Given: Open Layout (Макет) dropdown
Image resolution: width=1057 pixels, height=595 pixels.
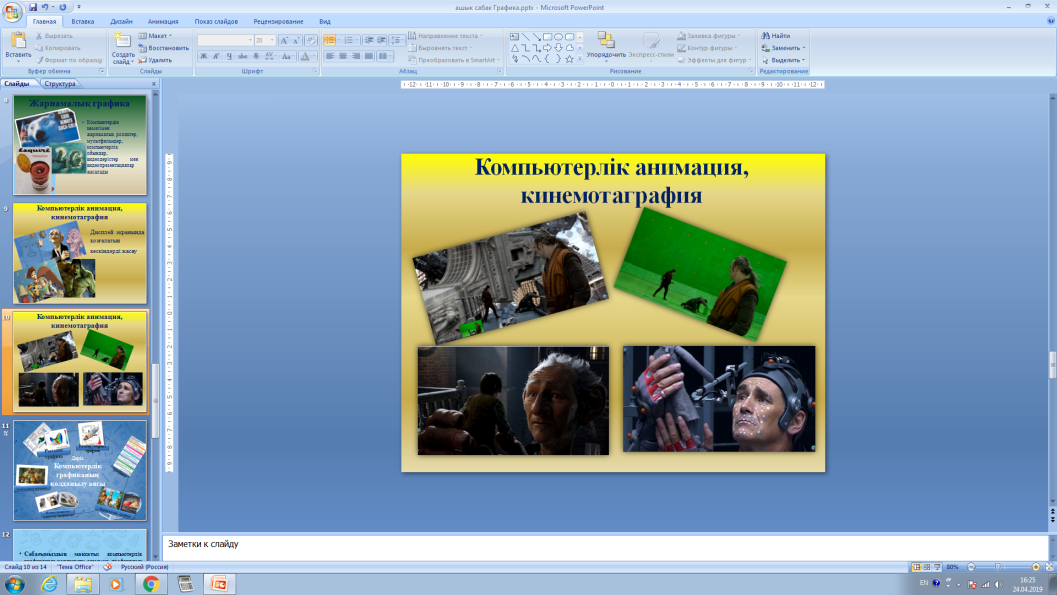Looking at the screenshot, I should (x=156, y=36).
